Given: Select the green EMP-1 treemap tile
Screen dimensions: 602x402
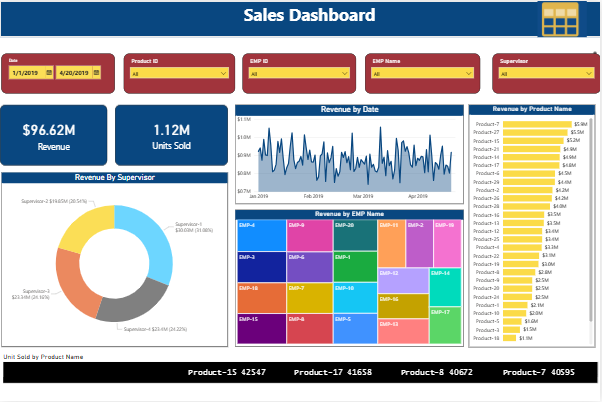Looking at the screenshot, I should coord(355,267).
